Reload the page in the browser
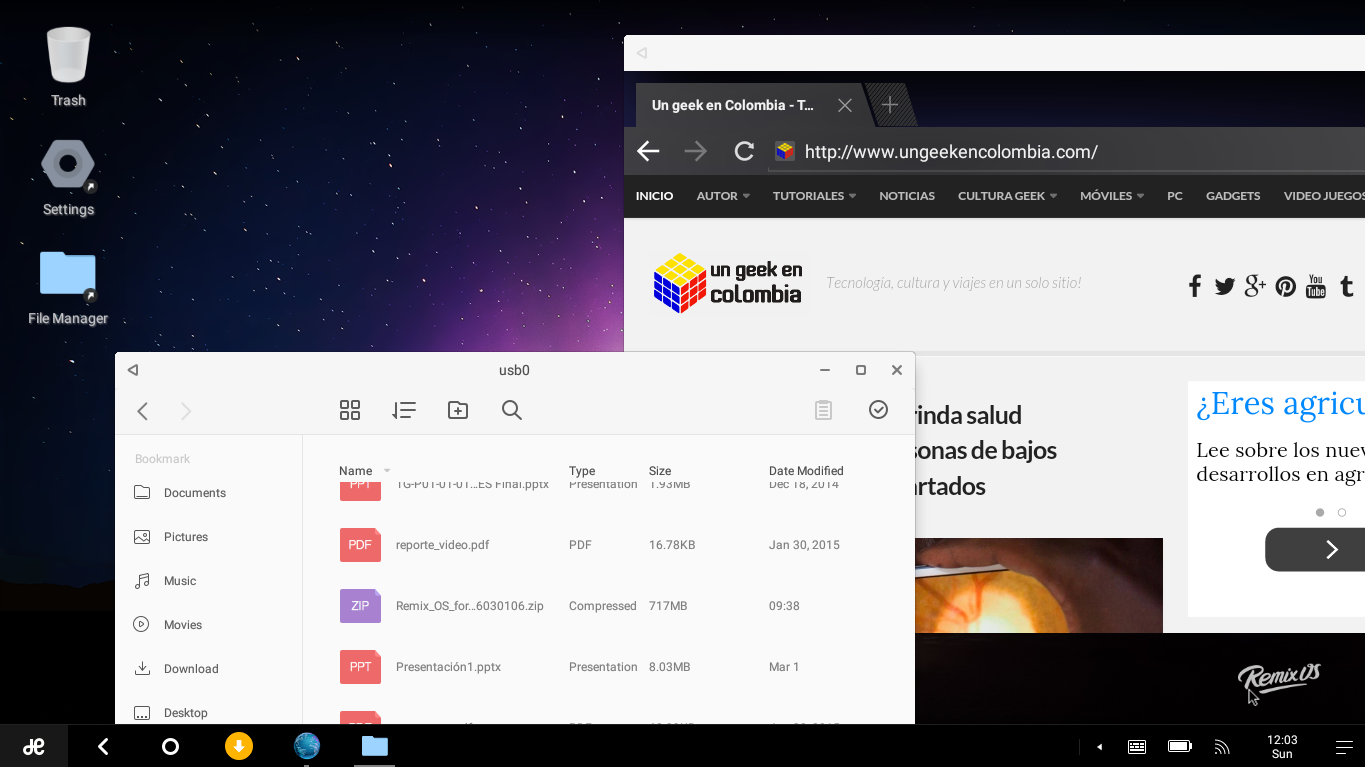 [743, 151]
